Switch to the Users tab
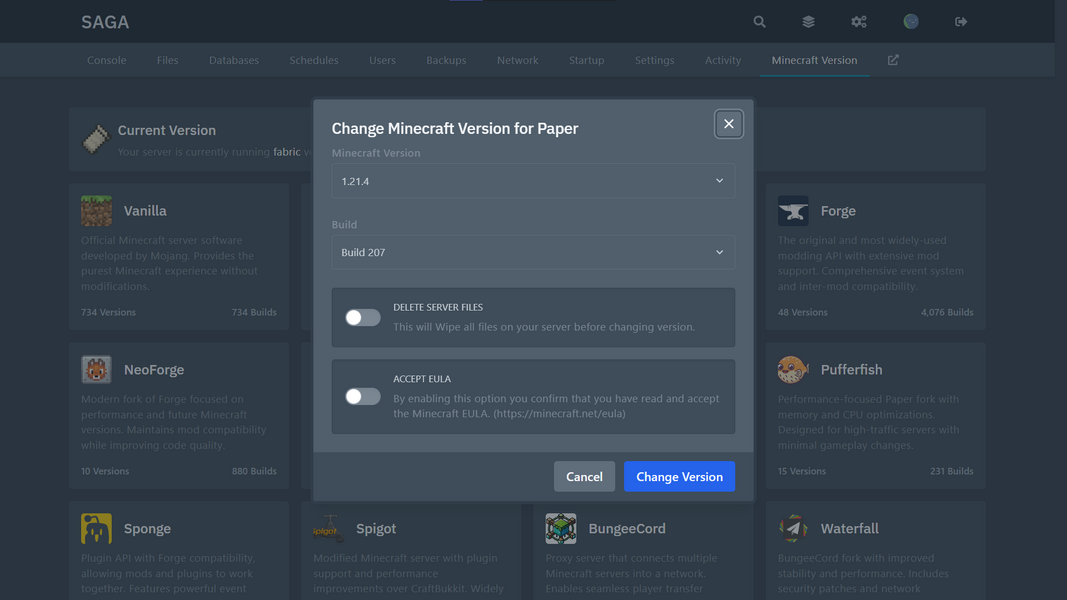 382,60
